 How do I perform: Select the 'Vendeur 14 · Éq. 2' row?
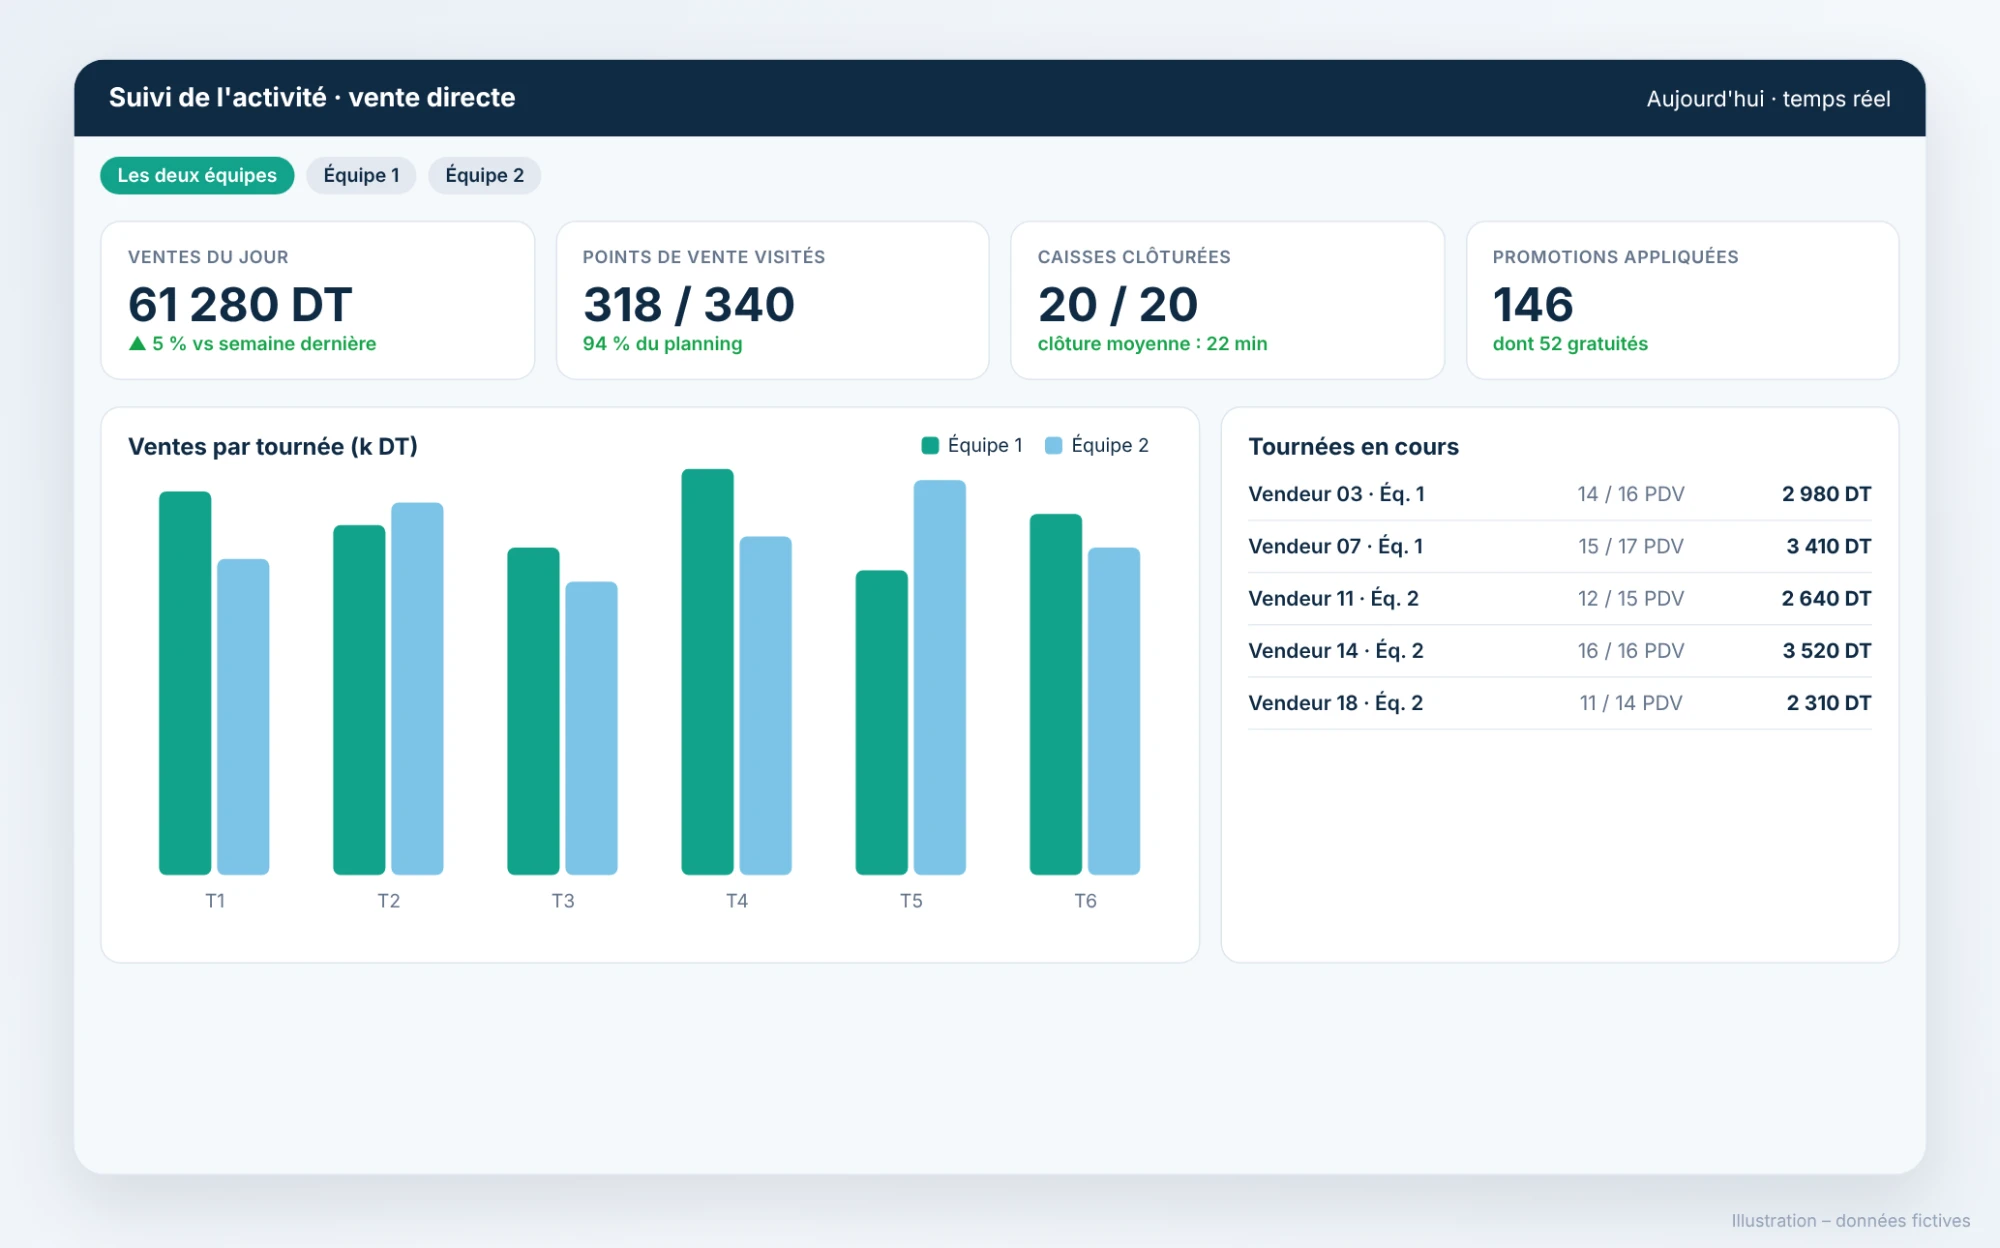1560,650
